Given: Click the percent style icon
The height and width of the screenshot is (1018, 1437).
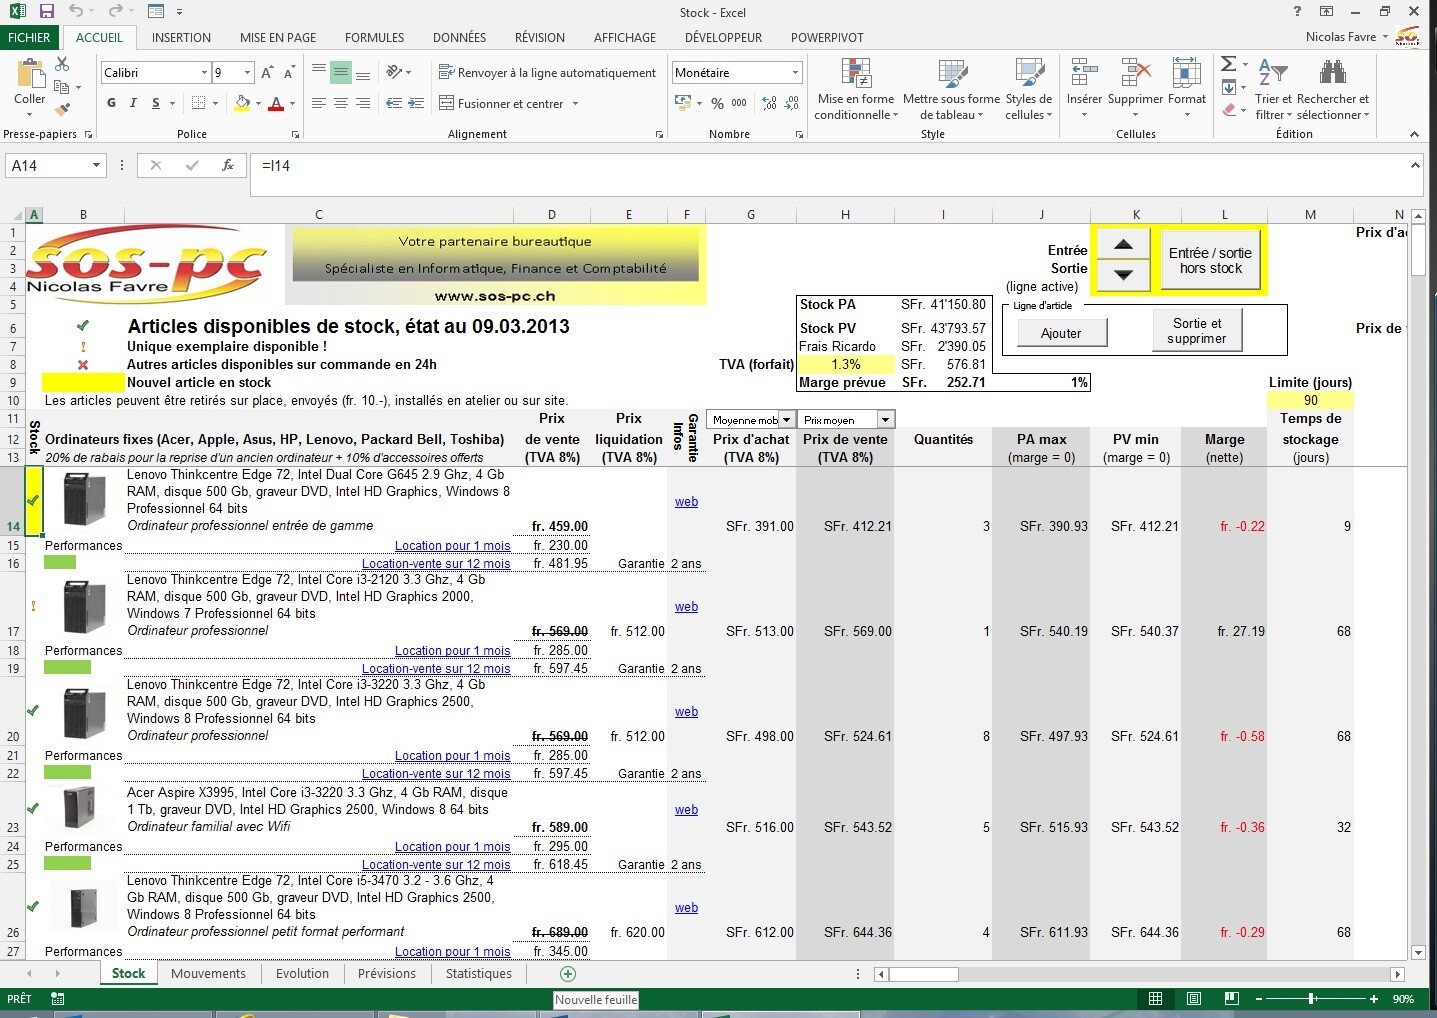Looking at the screenshot, I should (x=717, y=103).
